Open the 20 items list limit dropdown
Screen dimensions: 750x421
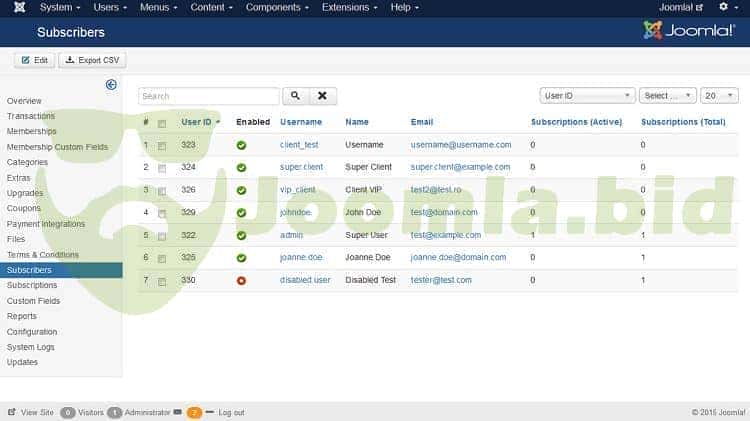click(719, 96)
